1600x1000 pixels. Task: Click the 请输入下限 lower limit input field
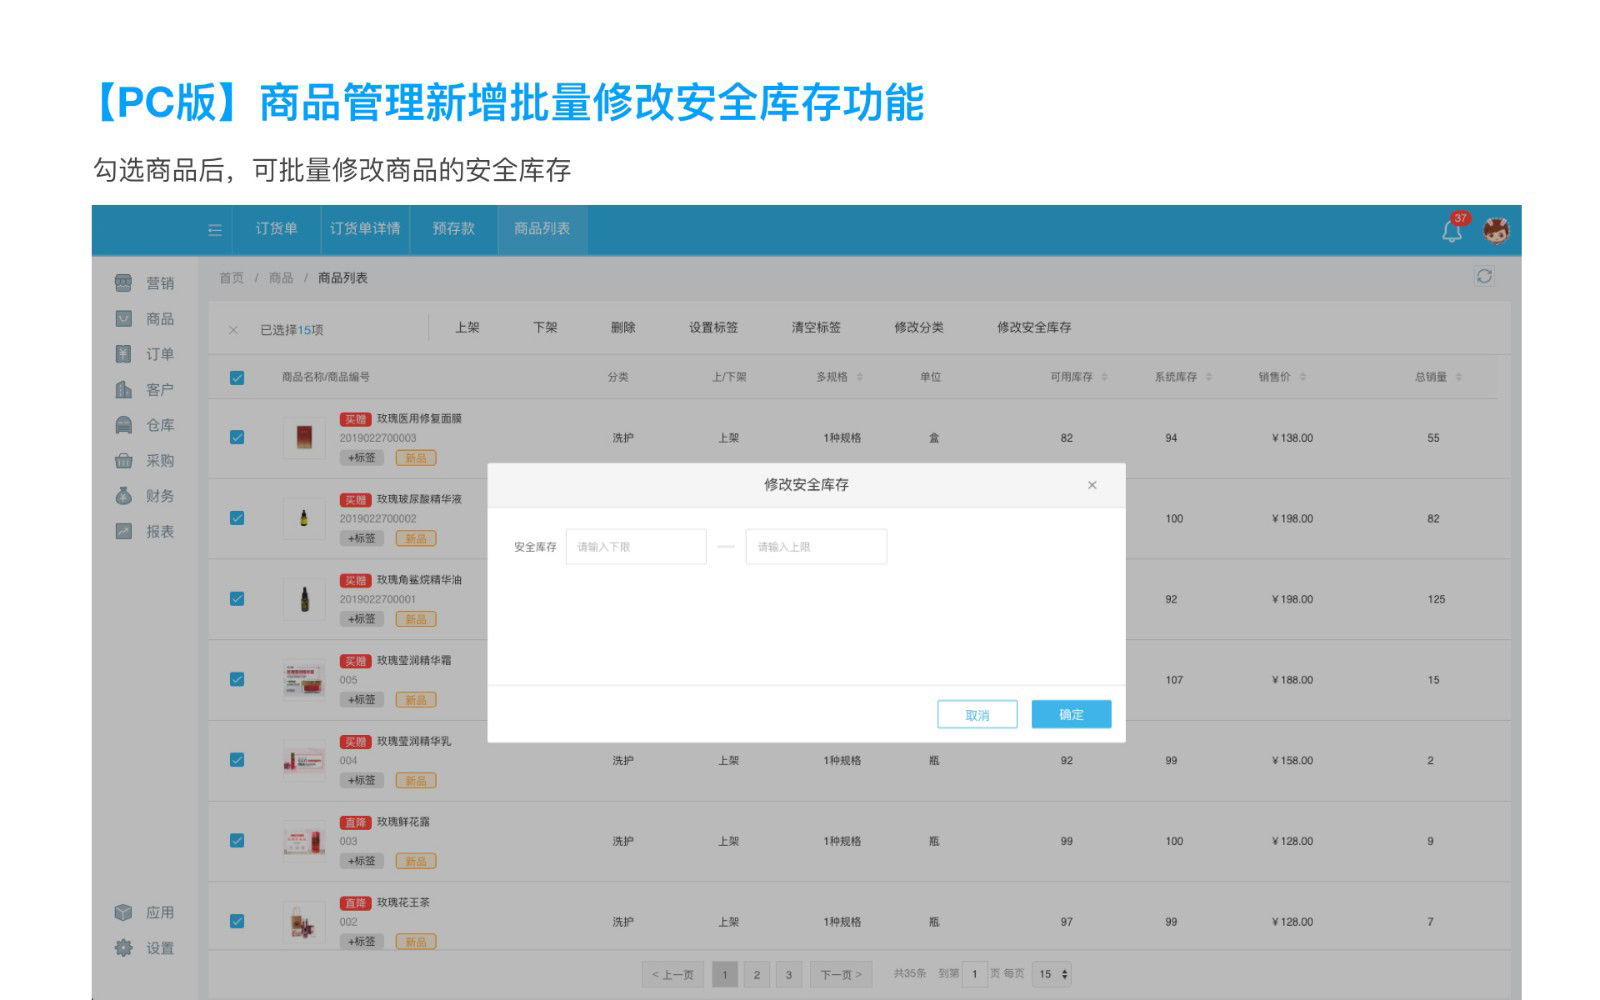pos(636,547)
